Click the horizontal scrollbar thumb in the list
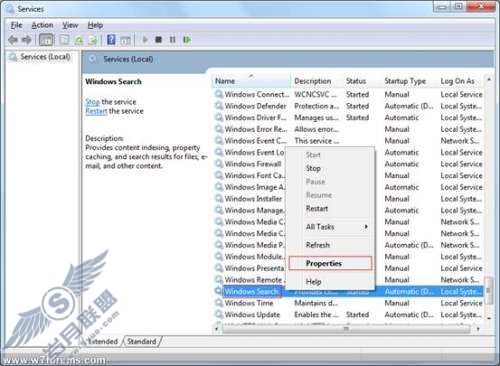The image size is (500, 366). 346,329
